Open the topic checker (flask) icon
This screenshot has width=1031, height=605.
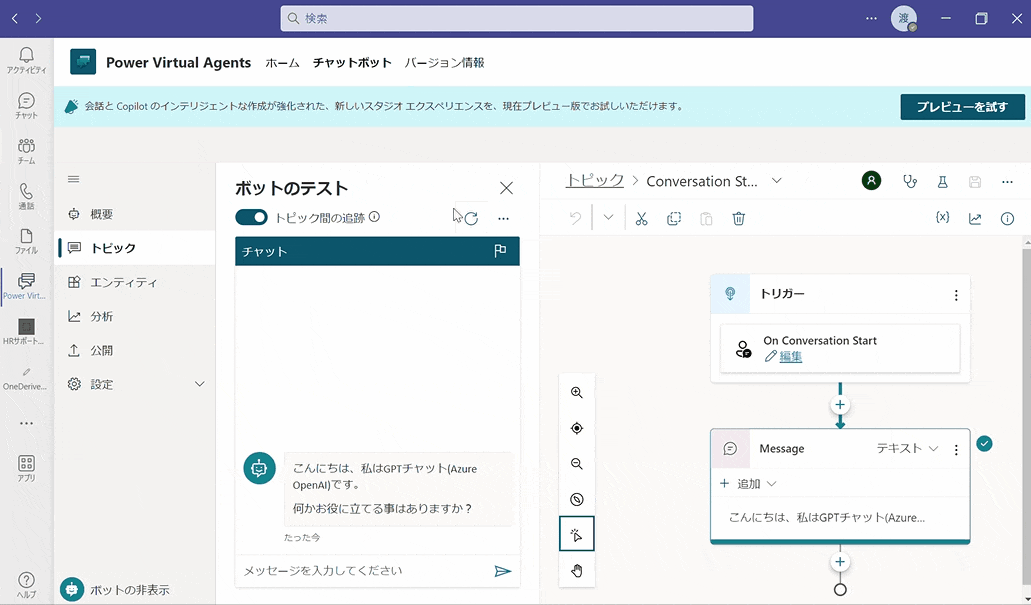941,181
